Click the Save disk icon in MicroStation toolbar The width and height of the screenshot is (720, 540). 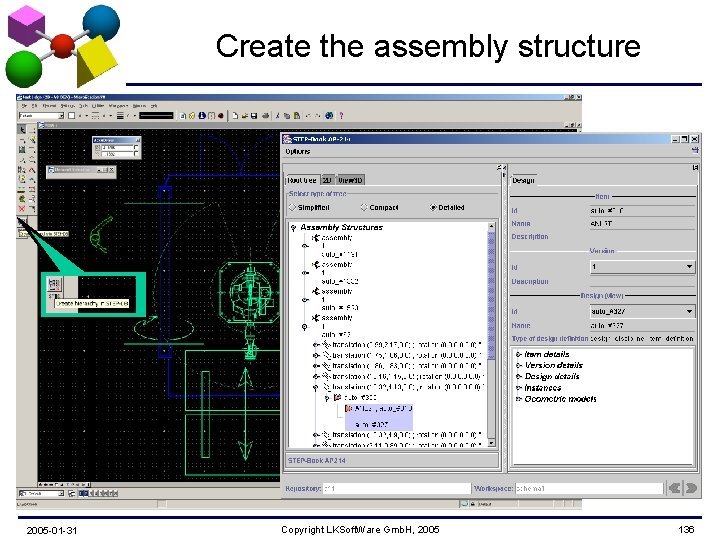coord(253,116)
